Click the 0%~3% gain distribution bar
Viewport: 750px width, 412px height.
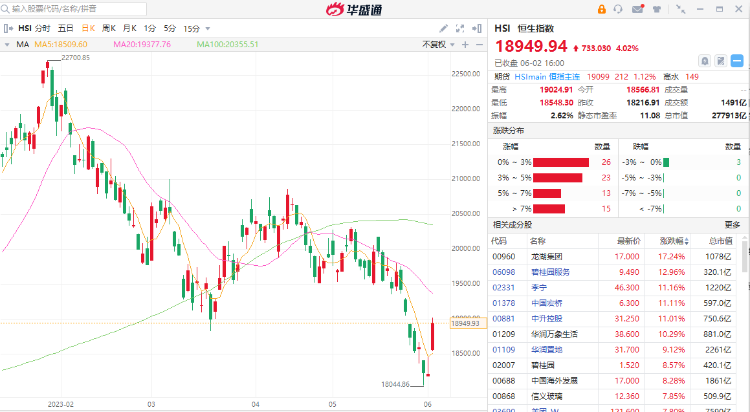pyautogui.click(x=561, y=162)
